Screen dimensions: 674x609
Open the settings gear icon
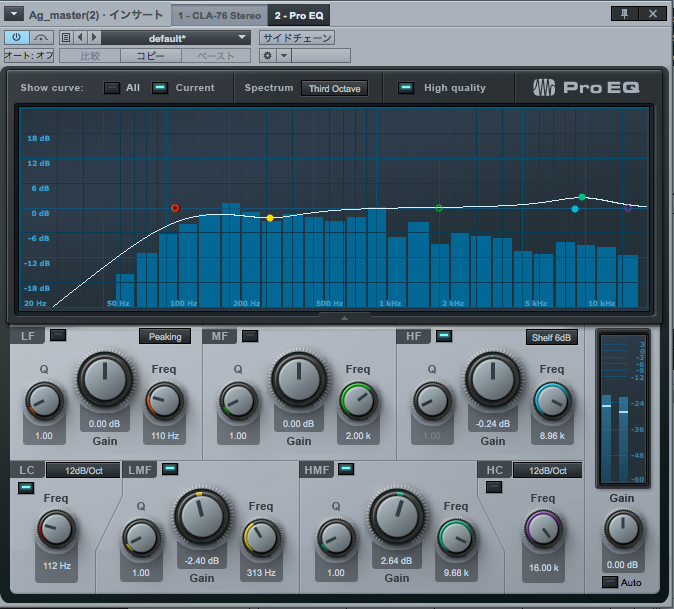click(268, 55)
